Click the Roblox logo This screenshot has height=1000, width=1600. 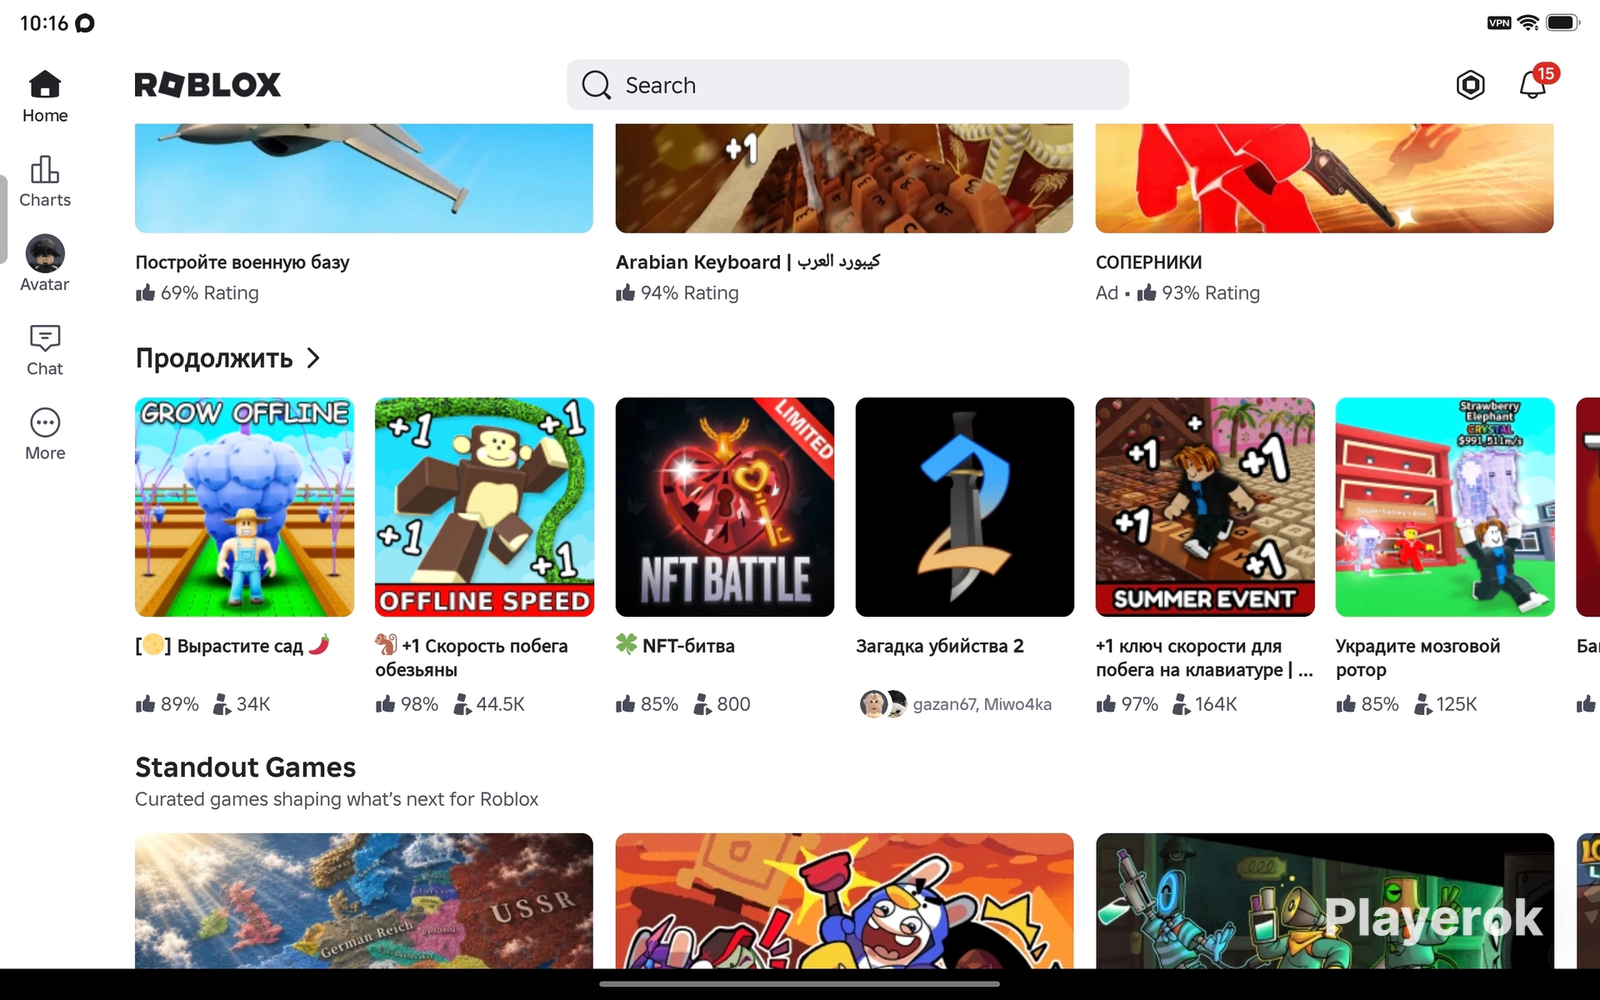coord(208,85)
